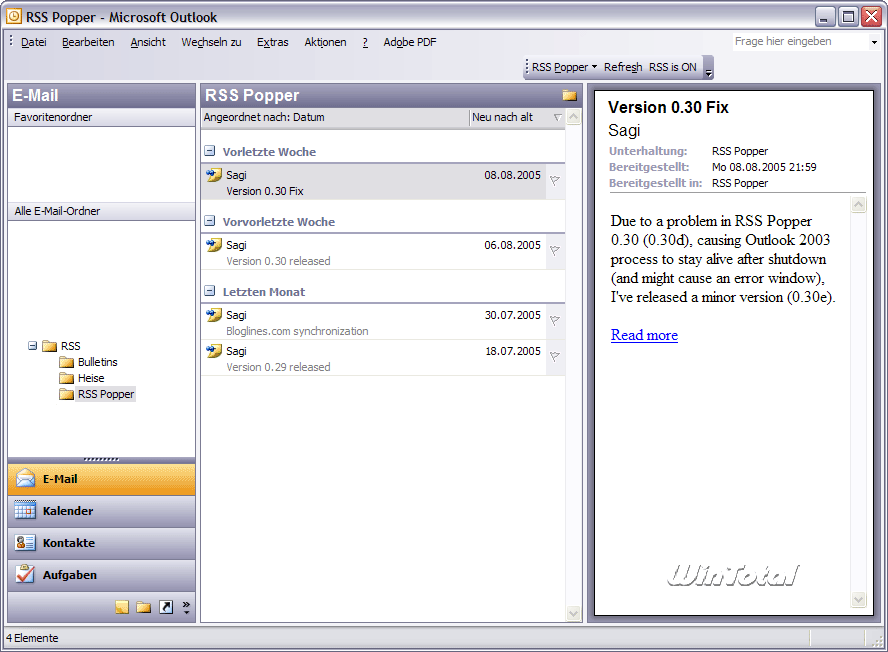Click the navigation pane splitter handle dots
888x652 pixels.
(101, 459)
